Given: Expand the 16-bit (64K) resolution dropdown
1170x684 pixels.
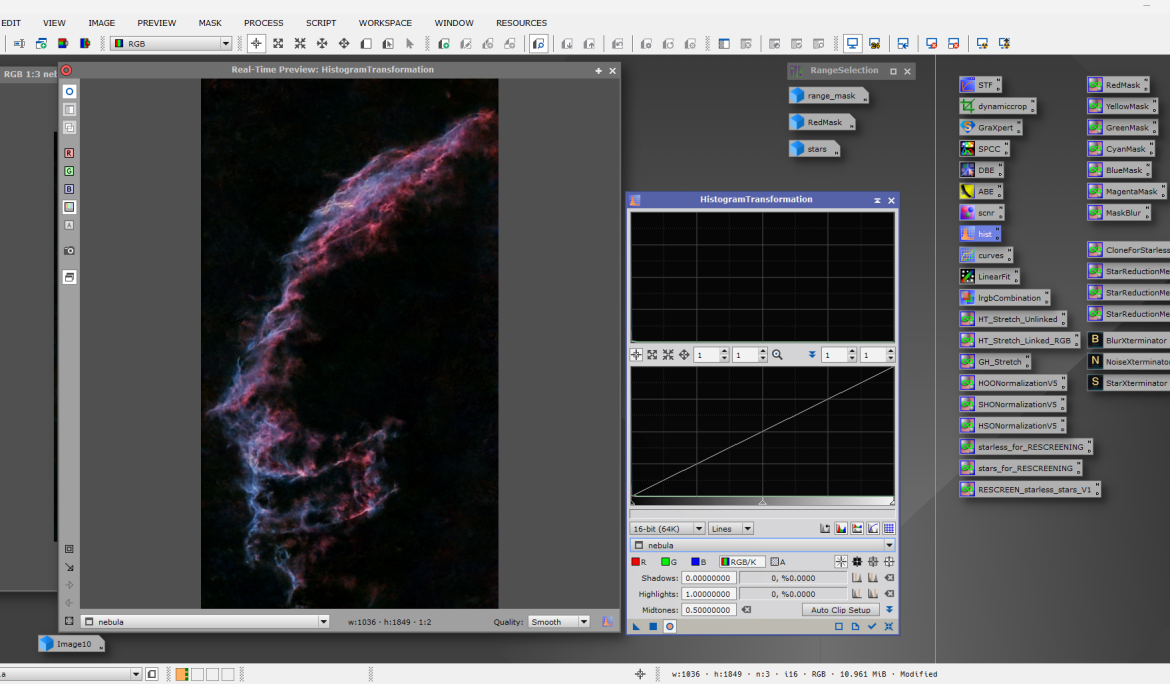Looking at the screenshot, I should pyautogui.click(x=698, y=528).
